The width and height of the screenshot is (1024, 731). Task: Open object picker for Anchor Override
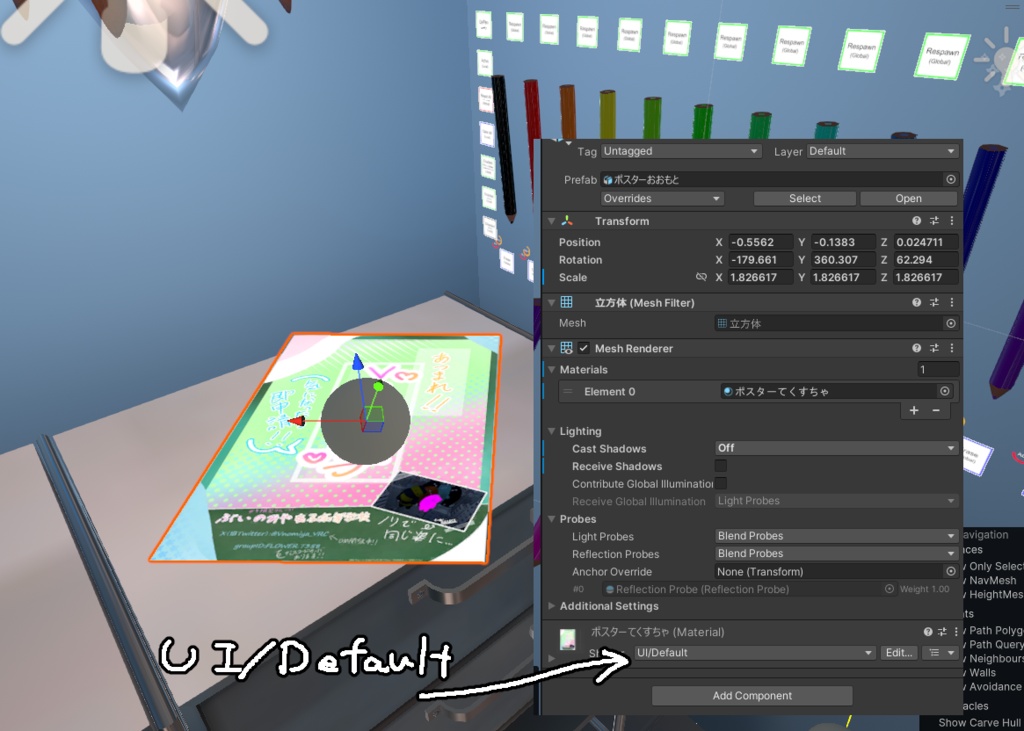pyautogui.click(x=951, y=571)
